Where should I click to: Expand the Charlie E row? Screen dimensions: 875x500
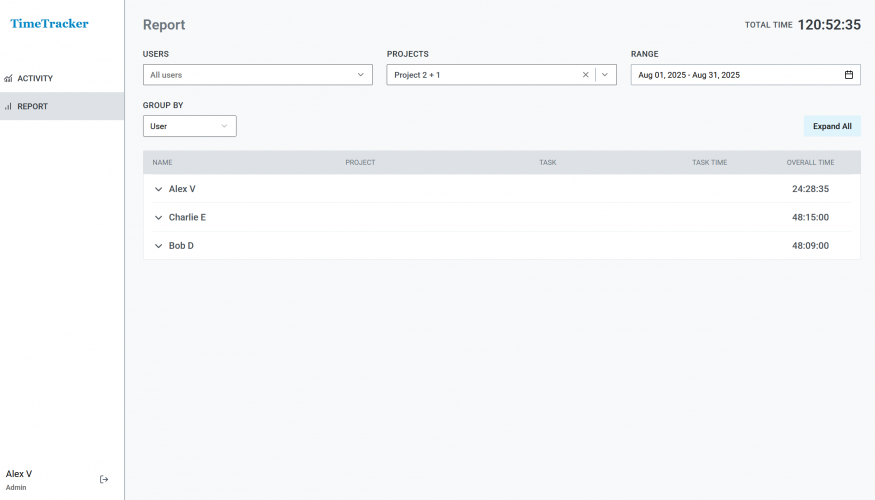pos(158,218)
